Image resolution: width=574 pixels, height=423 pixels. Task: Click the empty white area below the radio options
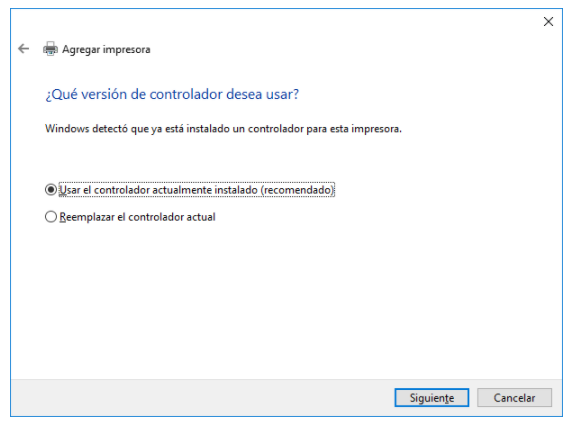(286, 300)
